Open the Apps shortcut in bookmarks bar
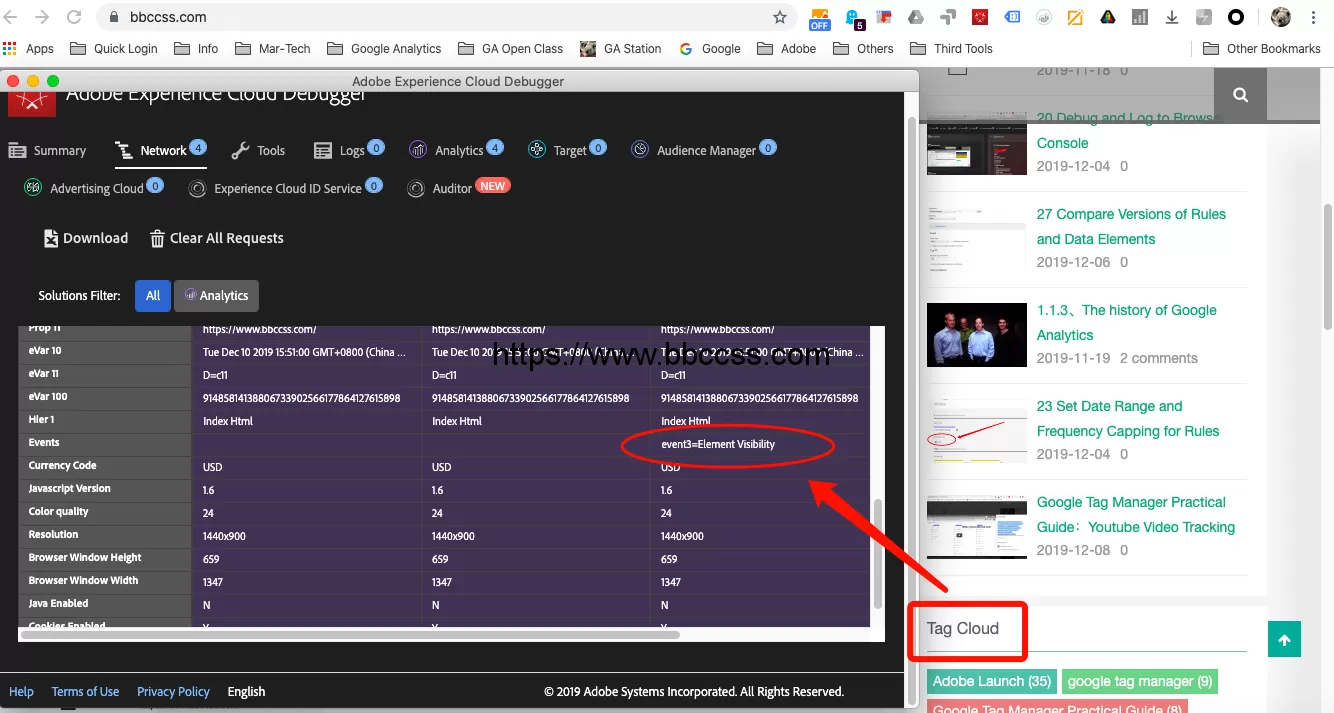1334x713 pixels. click(x=29, y=48)
